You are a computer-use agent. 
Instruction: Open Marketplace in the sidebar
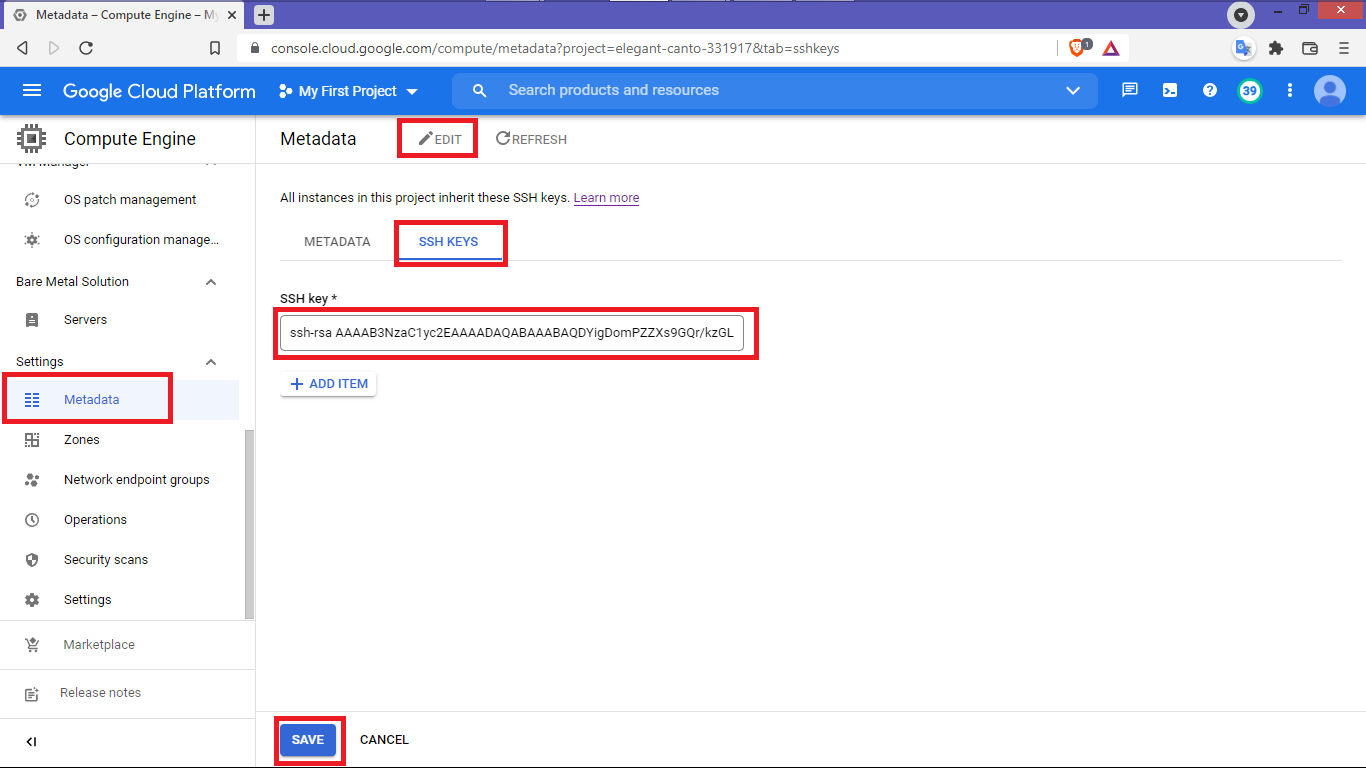(99, 645)
